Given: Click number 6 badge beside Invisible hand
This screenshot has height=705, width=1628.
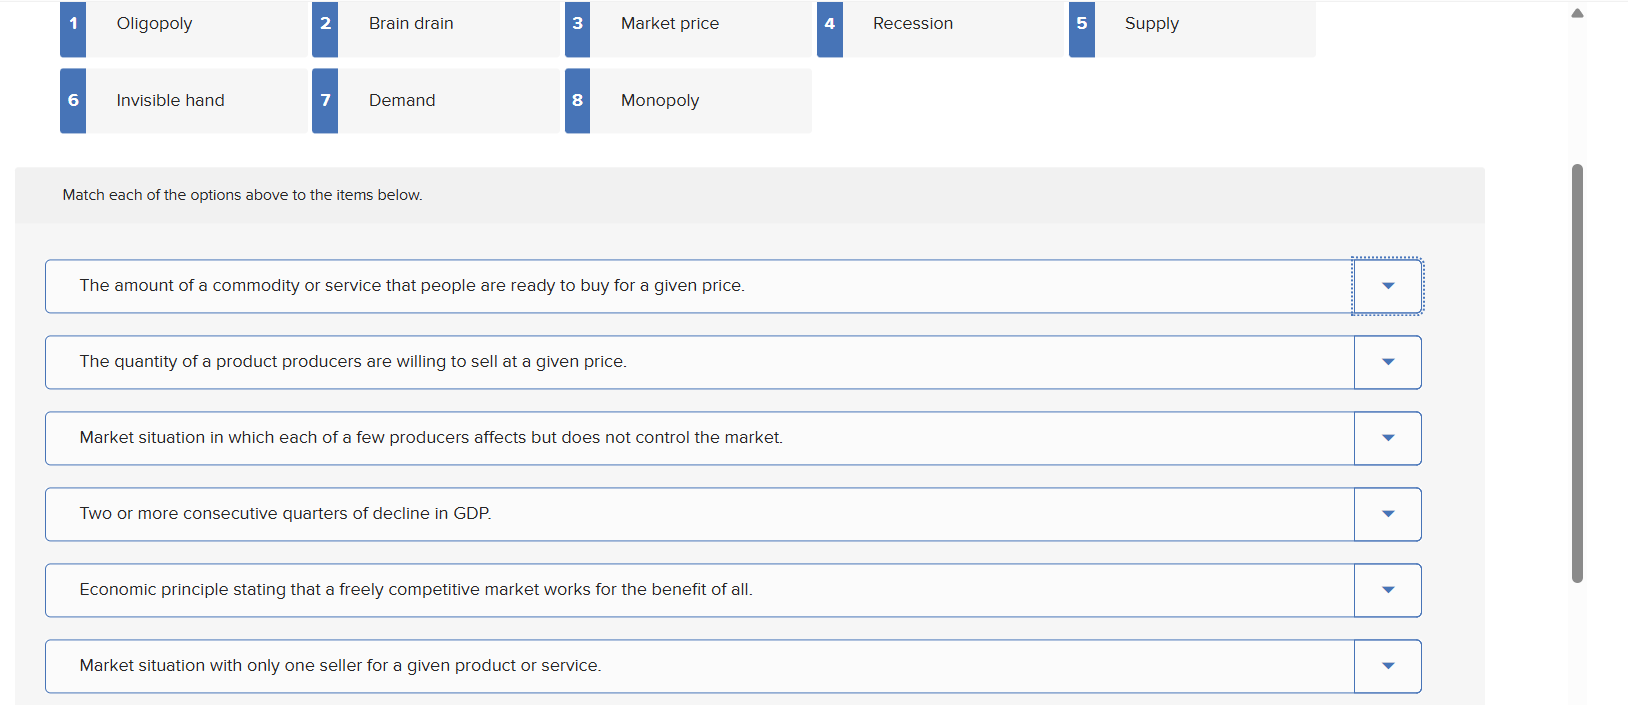Looking at the screenshot, I should (73, 101).
